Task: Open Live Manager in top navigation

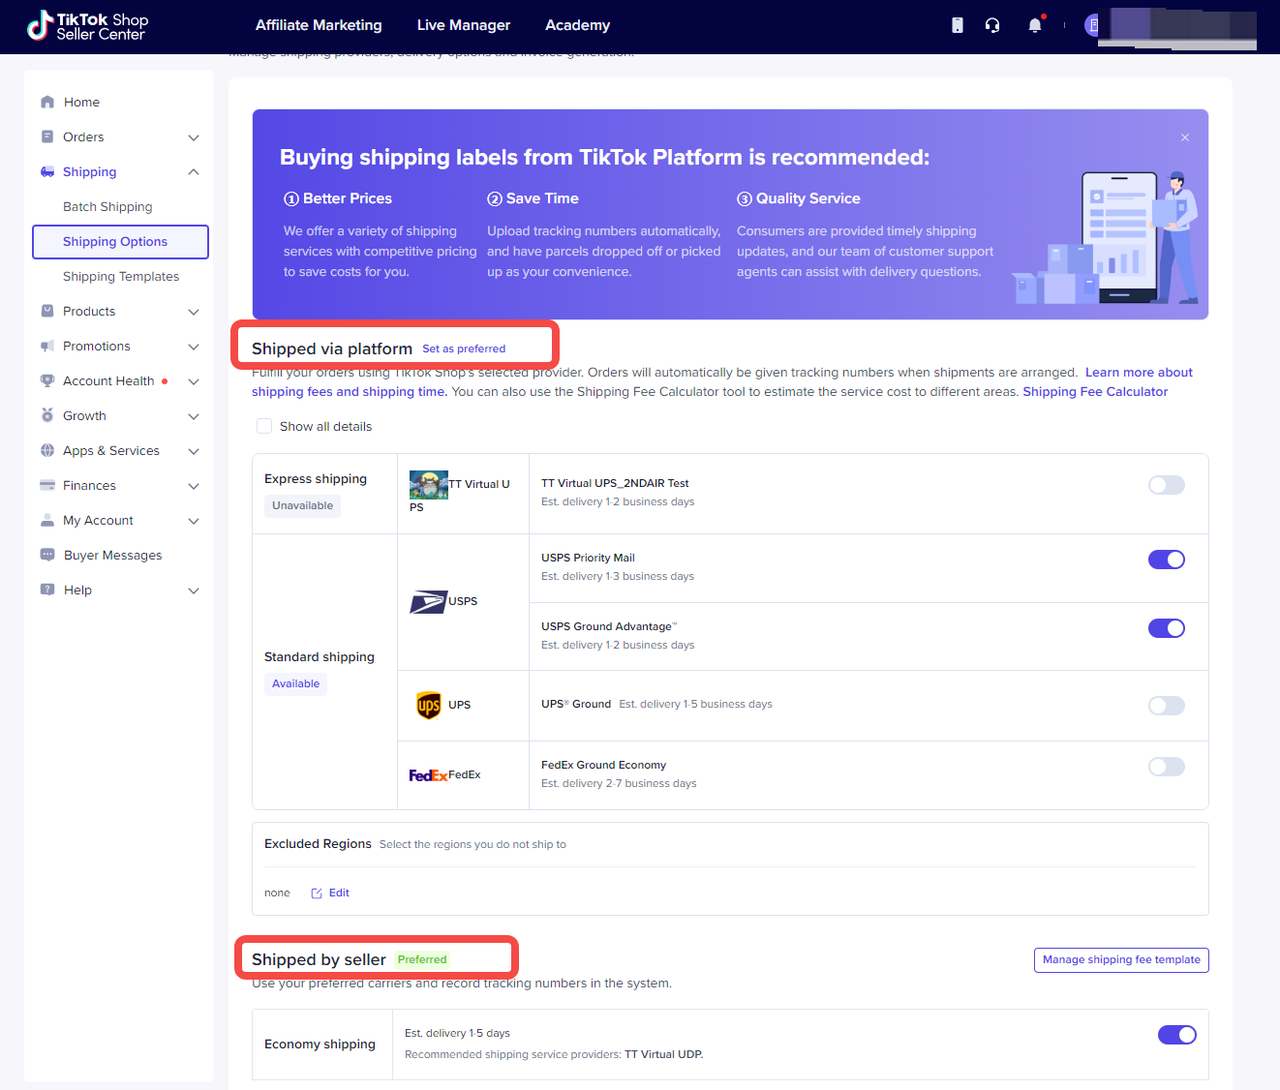Action: click(x=463, y=25)
